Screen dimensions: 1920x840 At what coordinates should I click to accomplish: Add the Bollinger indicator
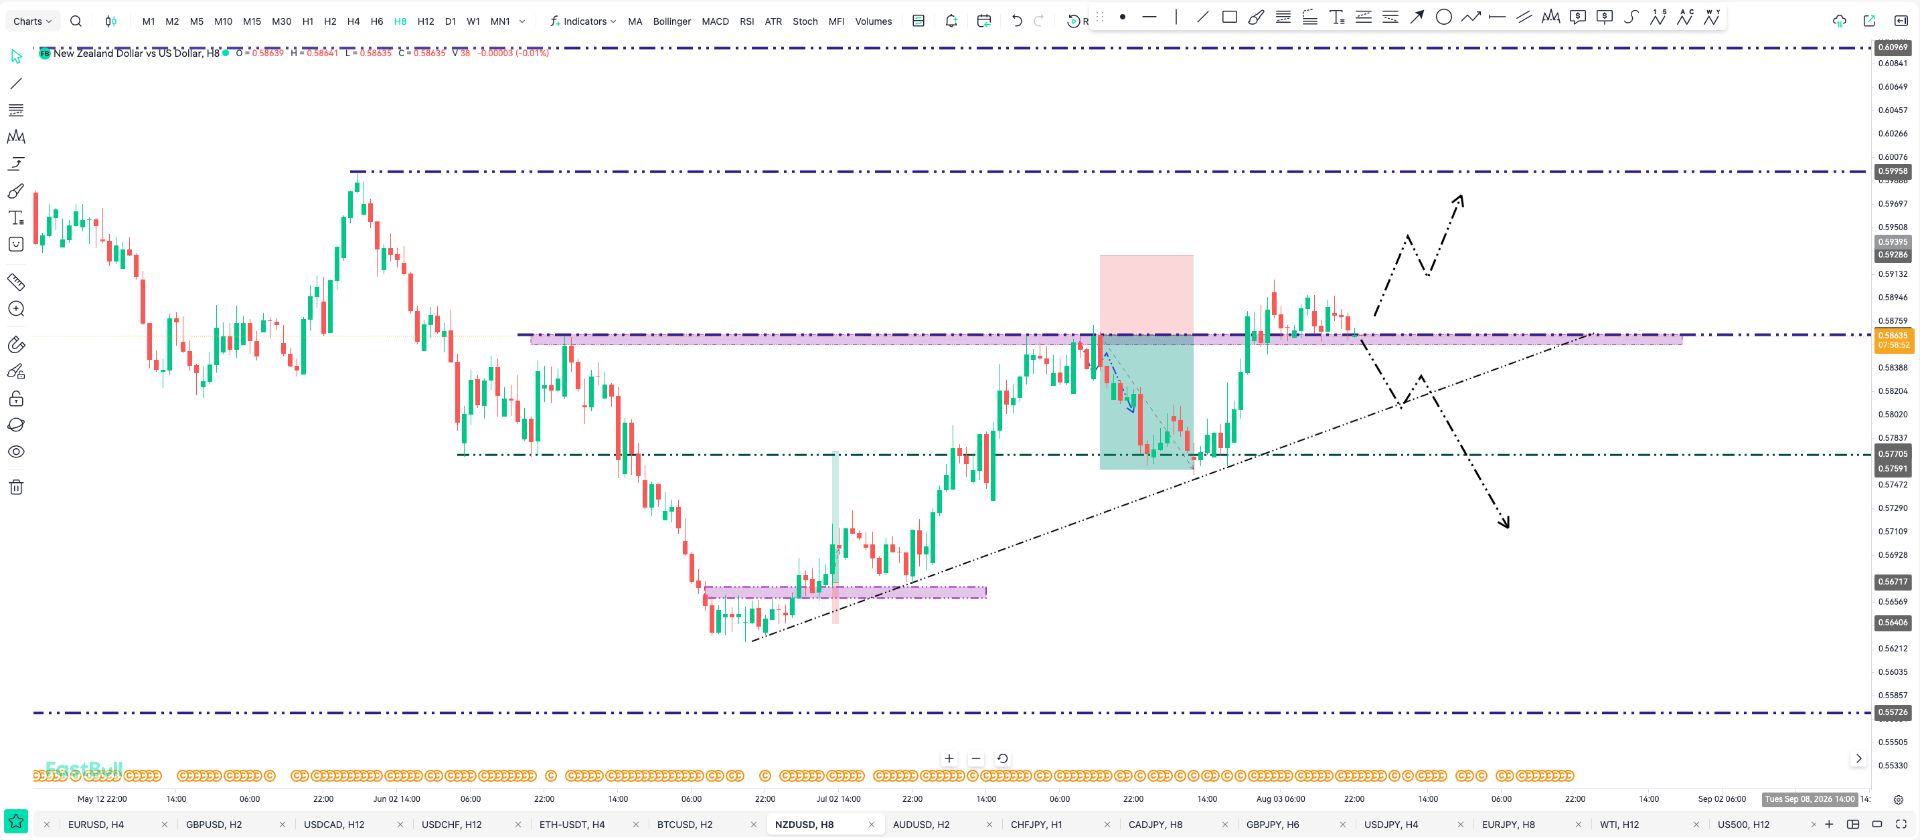pos(672,21)
